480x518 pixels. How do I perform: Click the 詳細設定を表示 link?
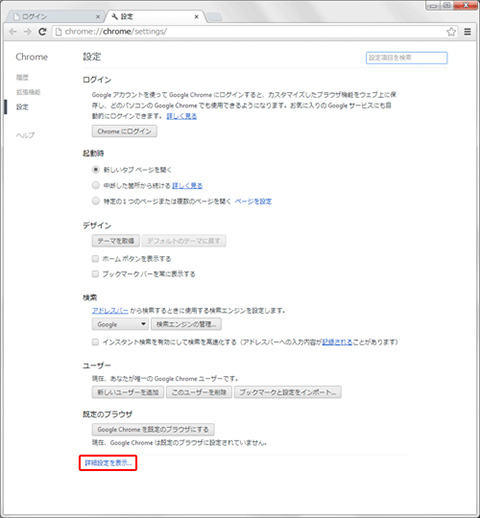point(108,463)
